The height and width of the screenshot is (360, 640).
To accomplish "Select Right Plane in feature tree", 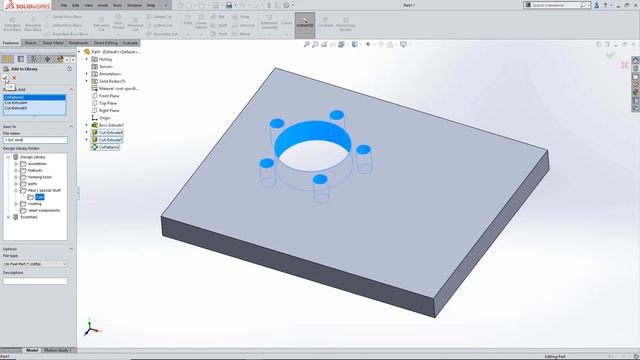I will coord(109,110).
